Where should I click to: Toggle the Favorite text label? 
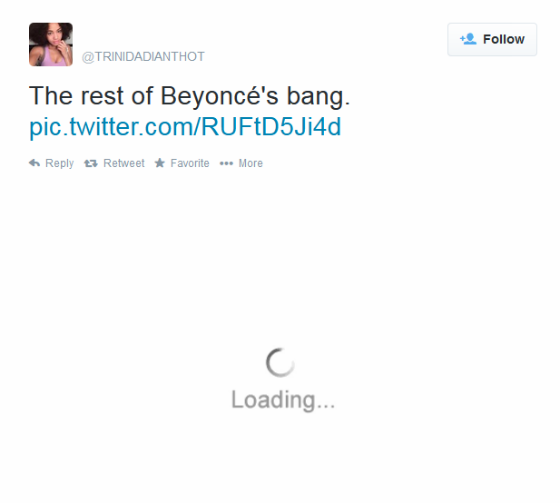[x=190, y=163]
